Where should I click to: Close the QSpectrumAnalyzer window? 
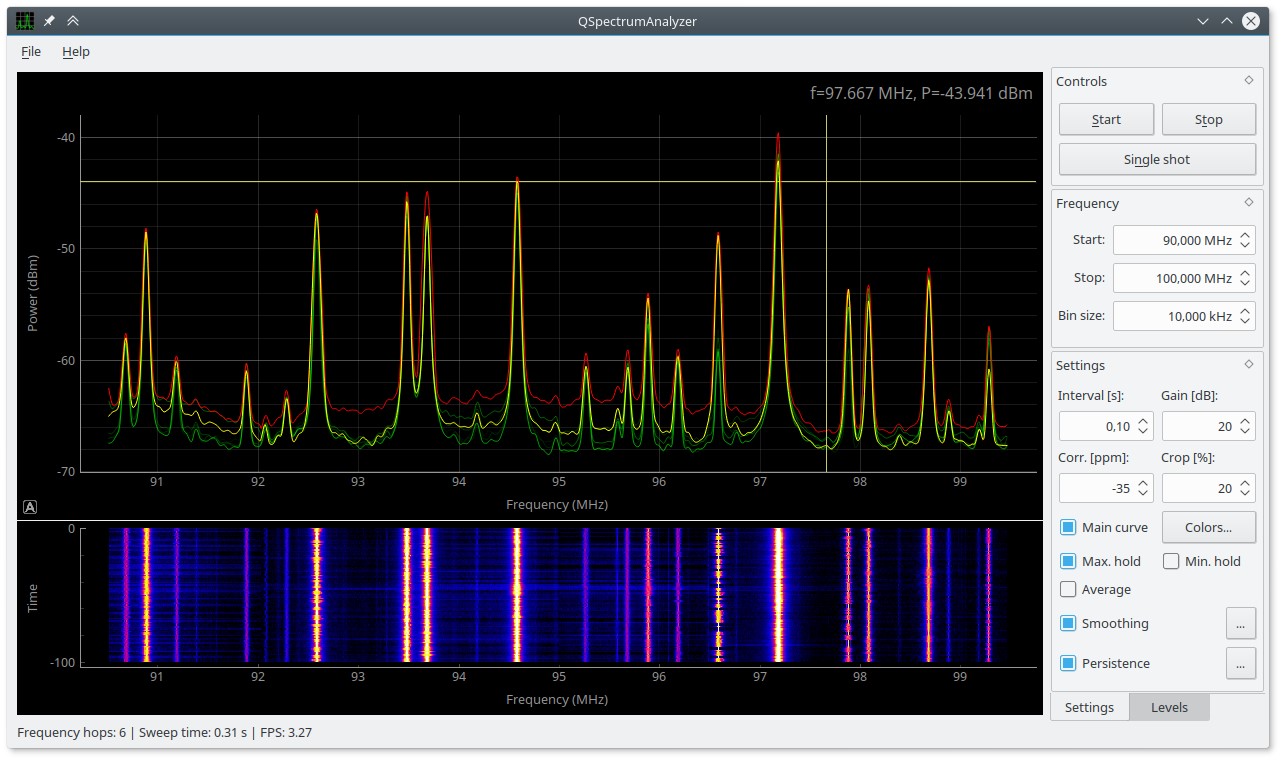[1251, 21]
